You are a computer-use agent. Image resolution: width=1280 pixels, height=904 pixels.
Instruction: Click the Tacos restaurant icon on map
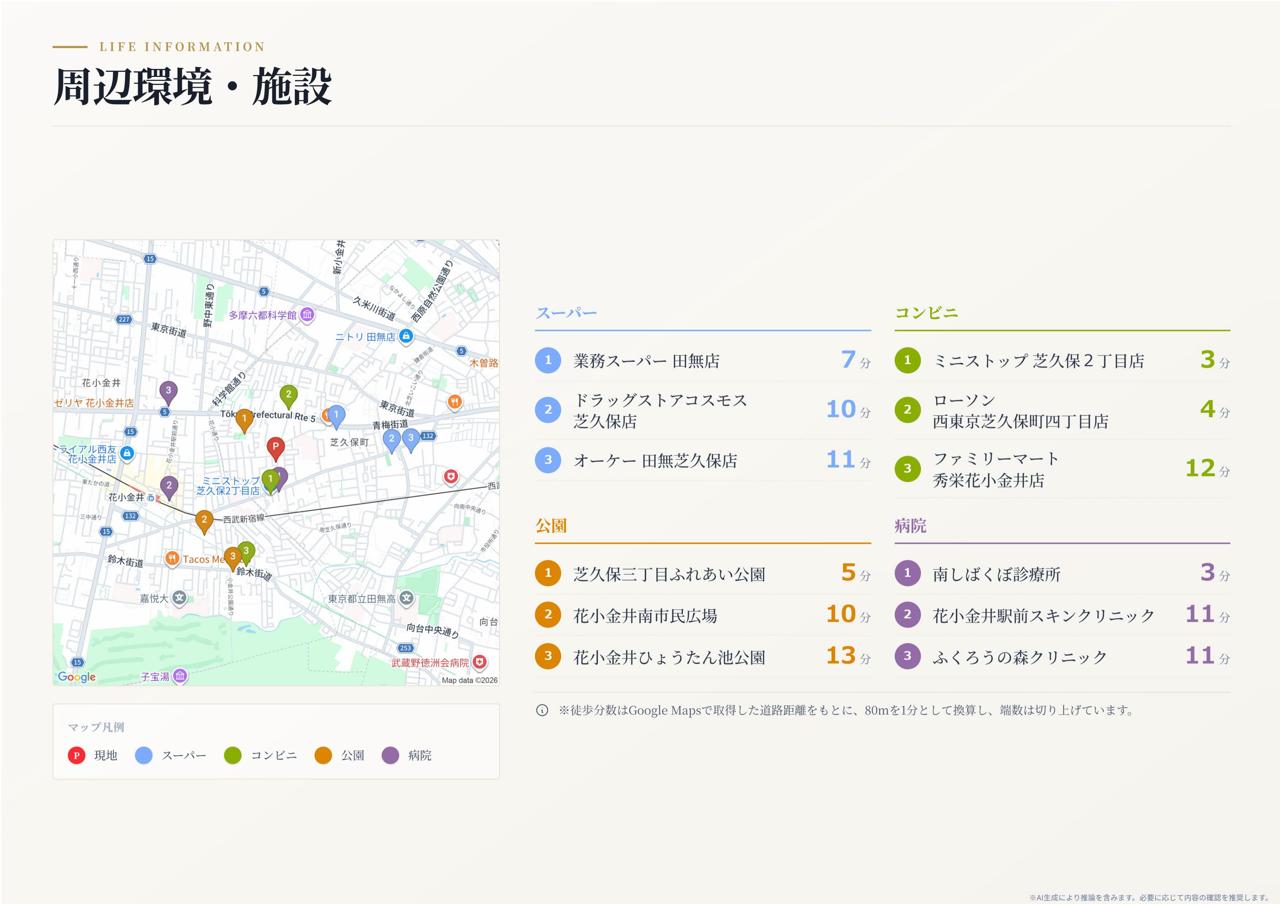(x=172, y=559)
